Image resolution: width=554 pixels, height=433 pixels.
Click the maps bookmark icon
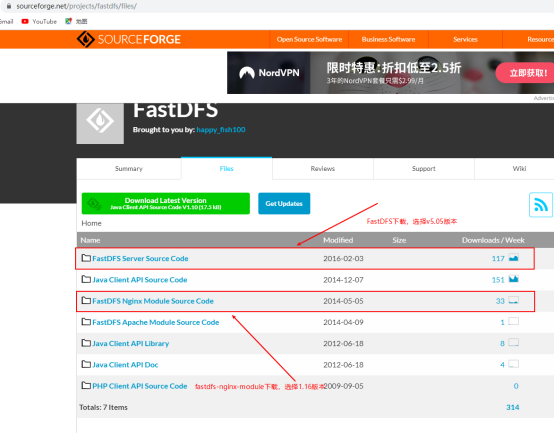69,22
